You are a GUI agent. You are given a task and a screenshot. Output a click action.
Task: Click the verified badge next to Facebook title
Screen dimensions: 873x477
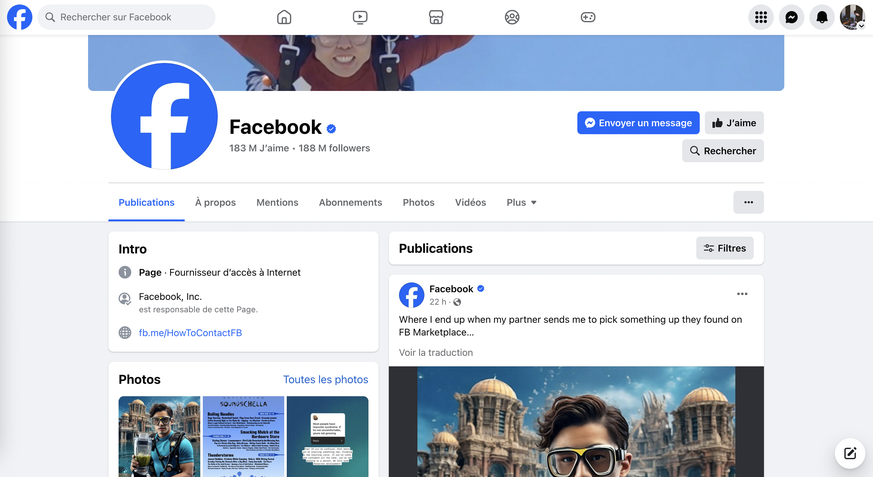point(331,129)
